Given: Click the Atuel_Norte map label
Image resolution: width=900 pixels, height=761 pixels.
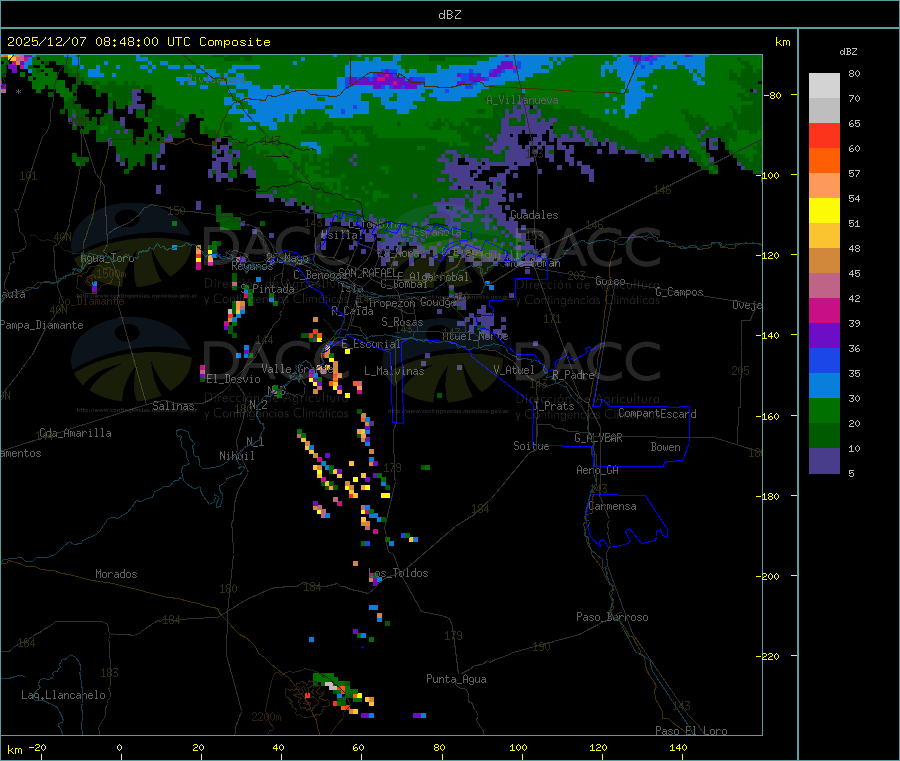Looking at the screenshot, I should pos(475,335).
